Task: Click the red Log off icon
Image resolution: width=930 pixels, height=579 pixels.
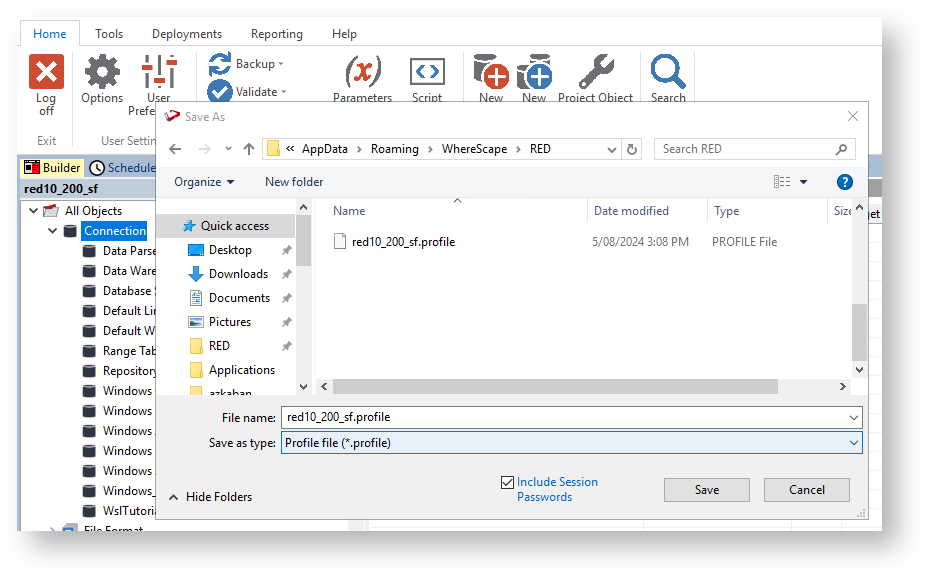Action: [x=46, y=72]
